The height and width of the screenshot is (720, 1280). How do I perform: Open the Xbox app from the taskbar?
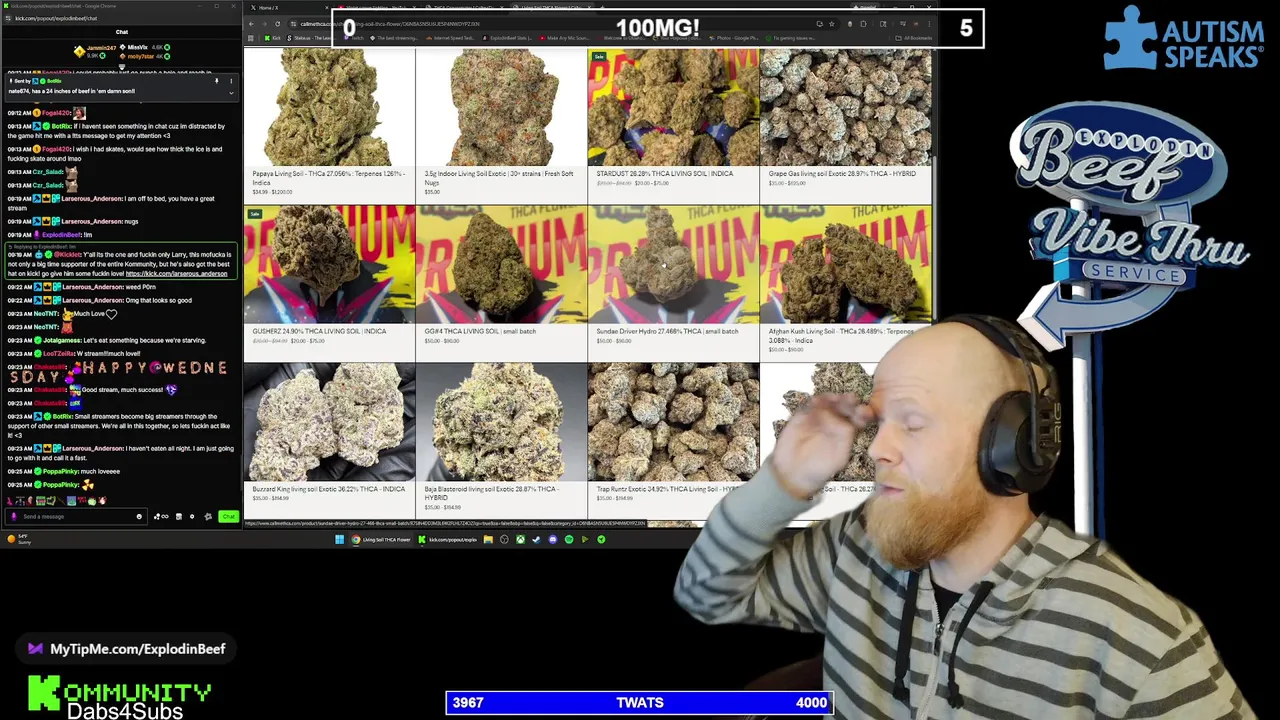520,539
